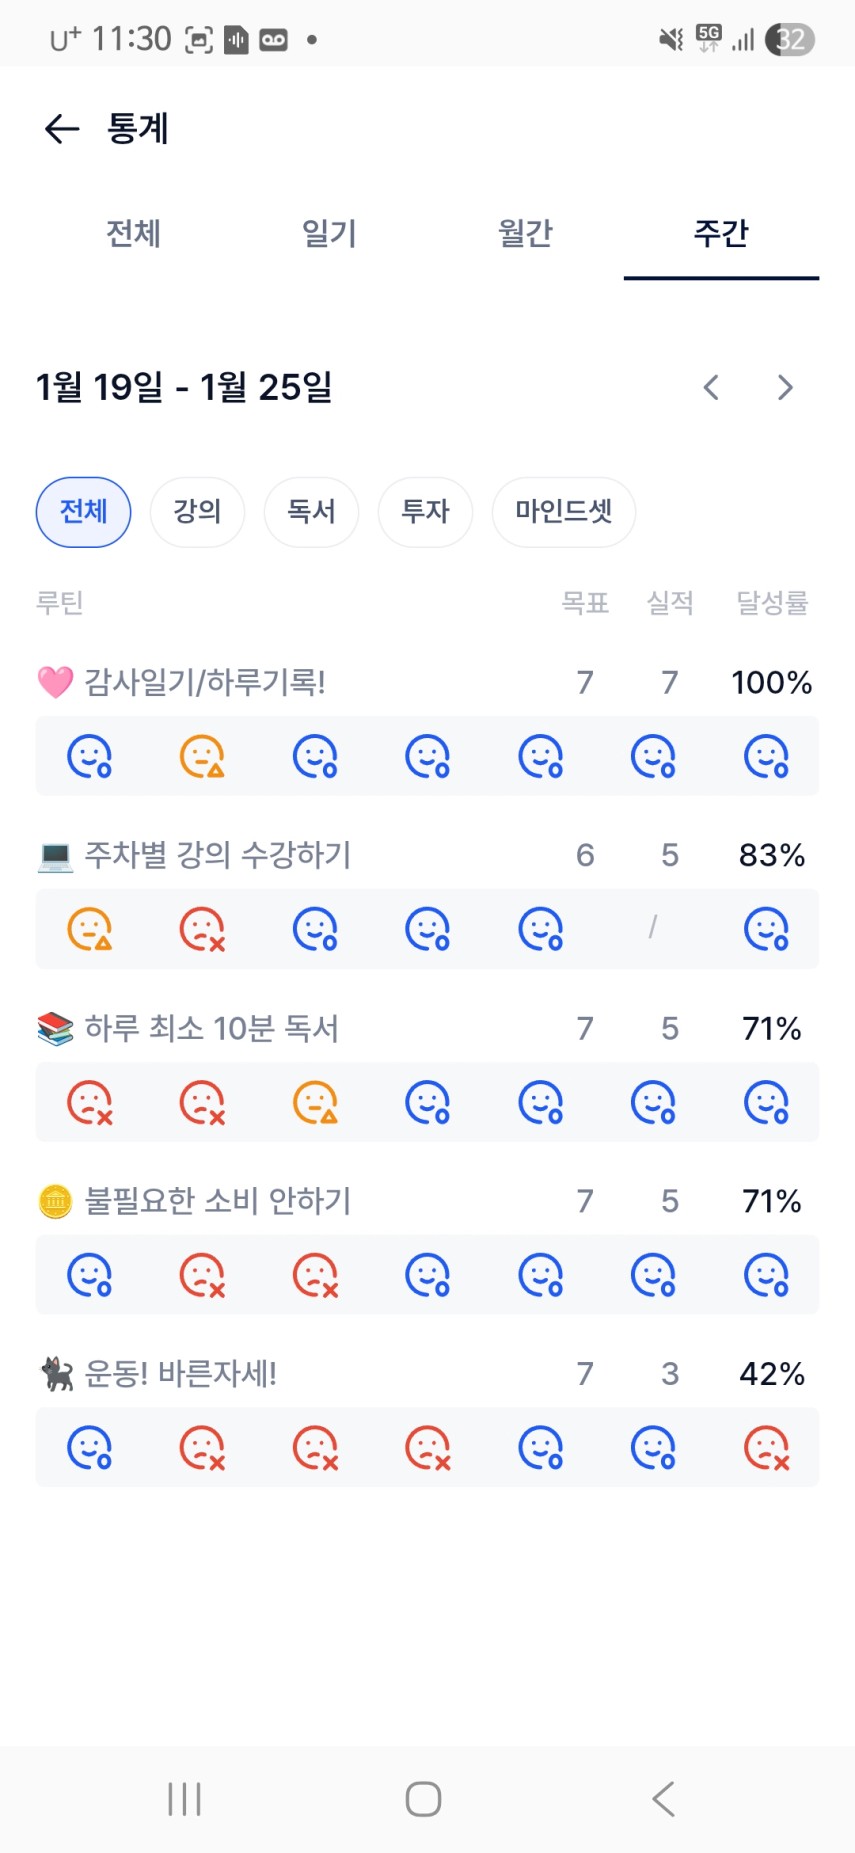
Task: Go to the next week
Action: coord(785,388)
